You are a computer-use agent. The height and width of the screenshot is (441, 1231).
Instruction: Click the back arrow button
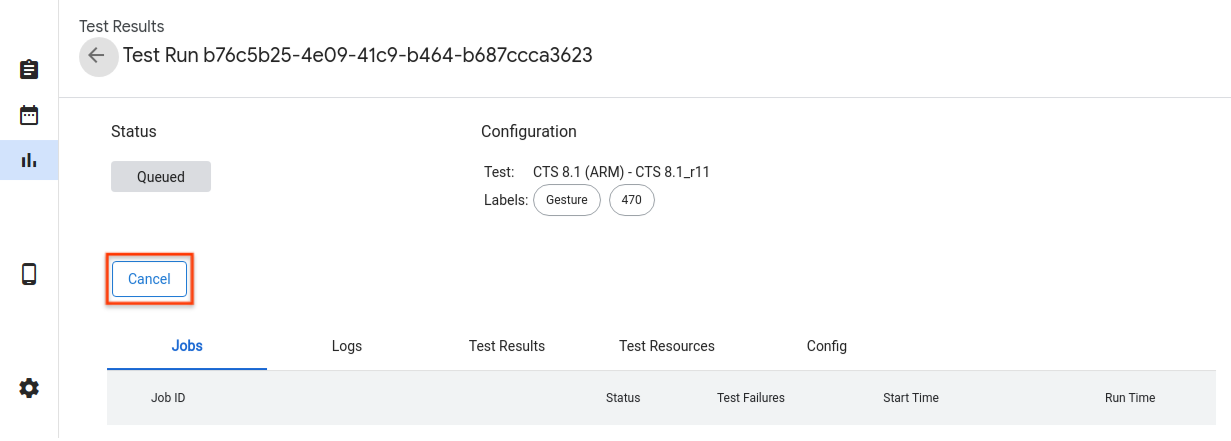97,56
